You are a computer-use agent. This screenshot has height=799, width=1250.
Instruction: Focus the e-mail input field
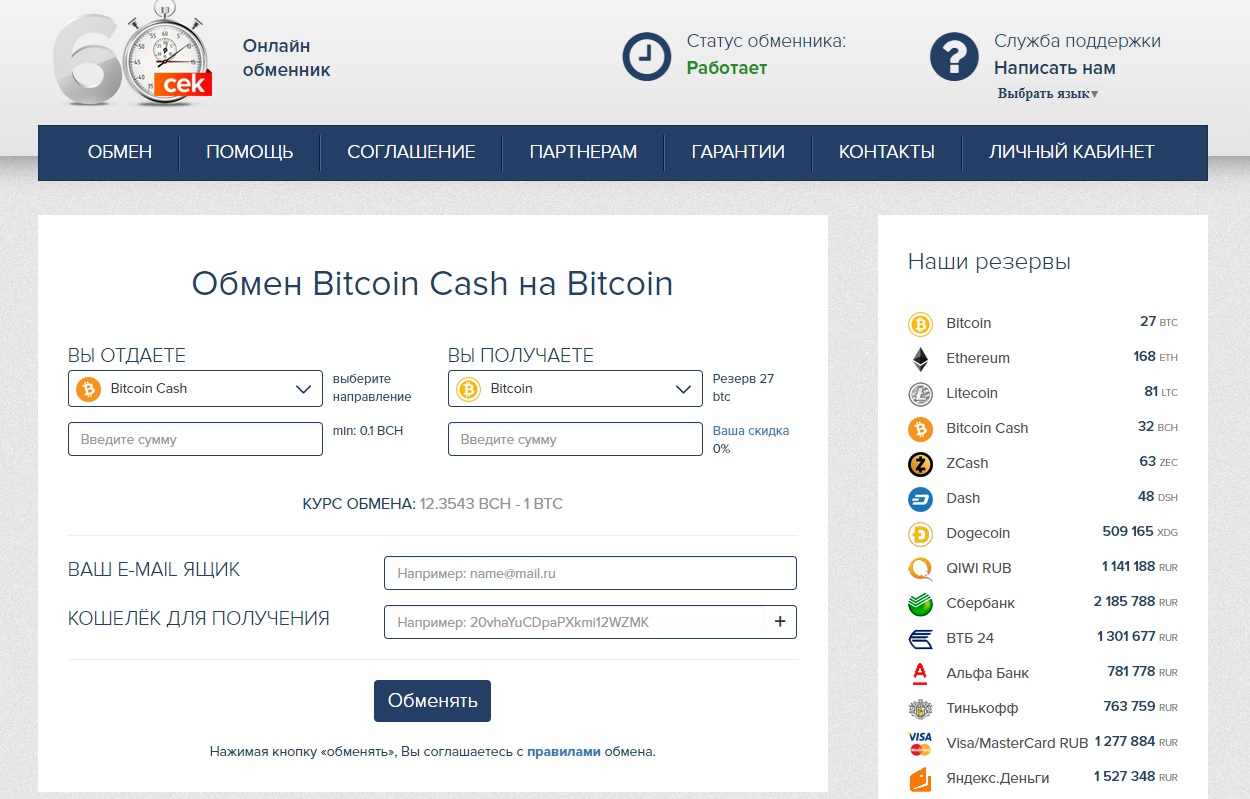pyautogui.click(x=590, y=573)
